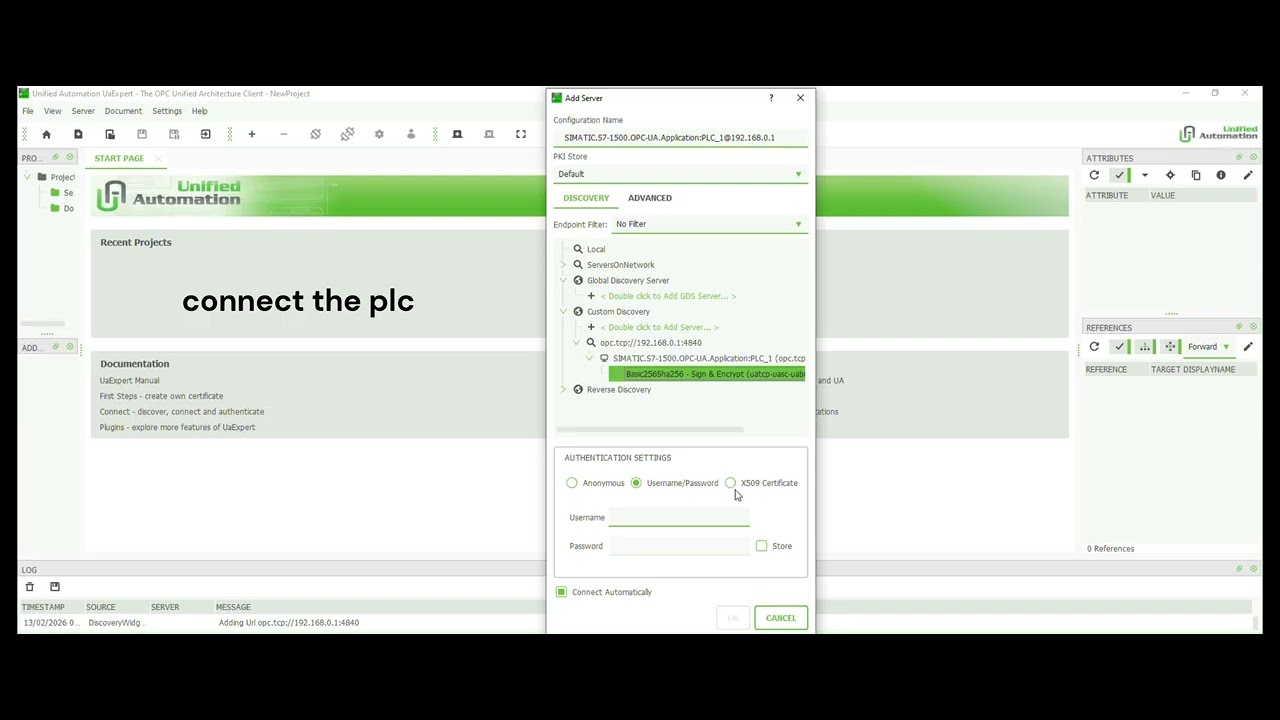The width and height of the screenshot is (1280, 720).
Task: Click the New Document icon in toolbar
Action: 78,134
